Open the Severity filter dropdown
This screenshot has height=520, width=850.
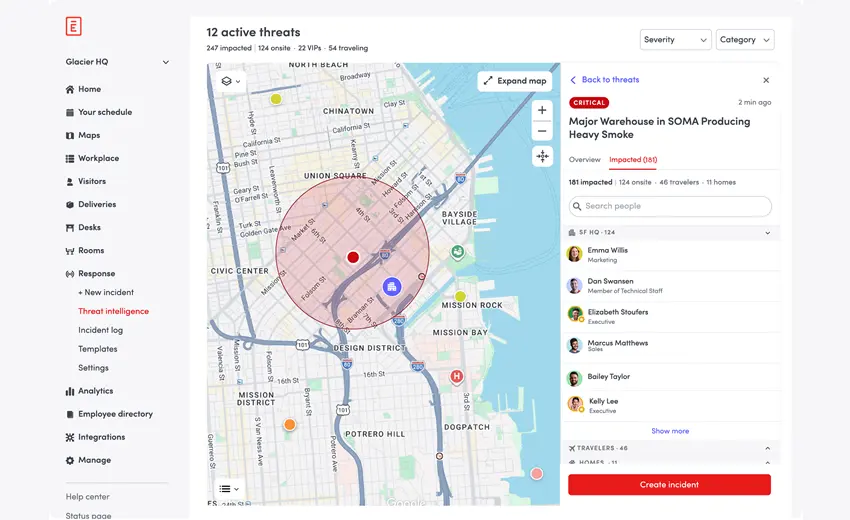pyautogui.click(x=675, y=40)
